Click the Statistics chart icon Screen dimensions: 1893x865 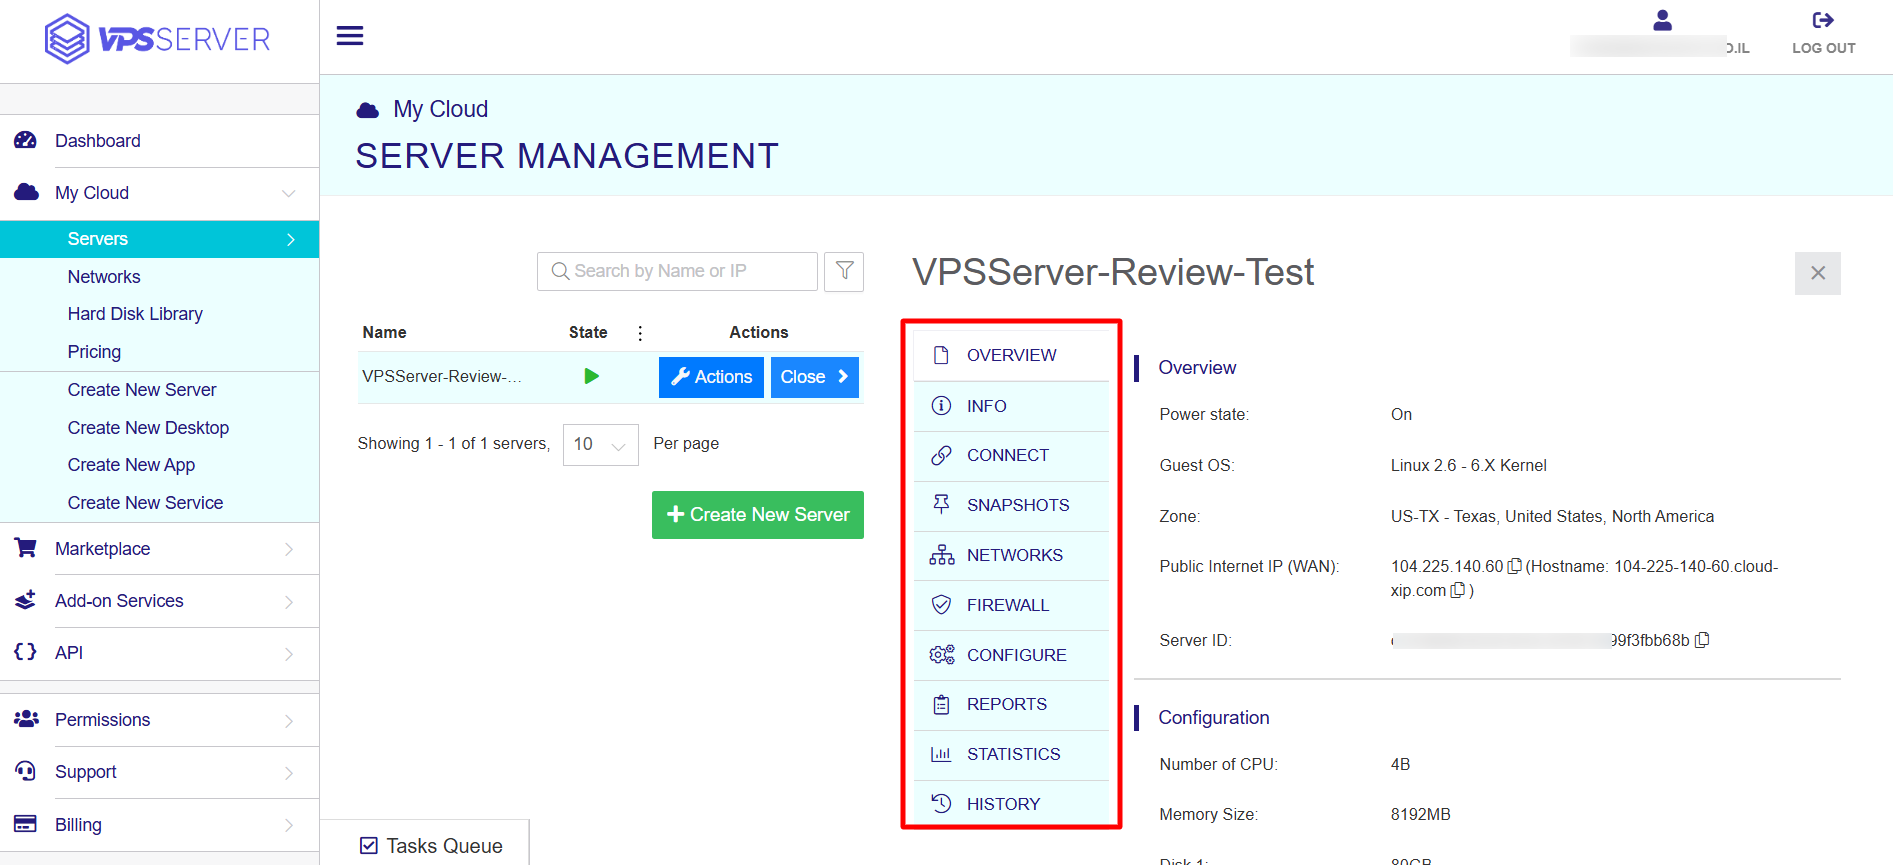[x=941, y=754]
